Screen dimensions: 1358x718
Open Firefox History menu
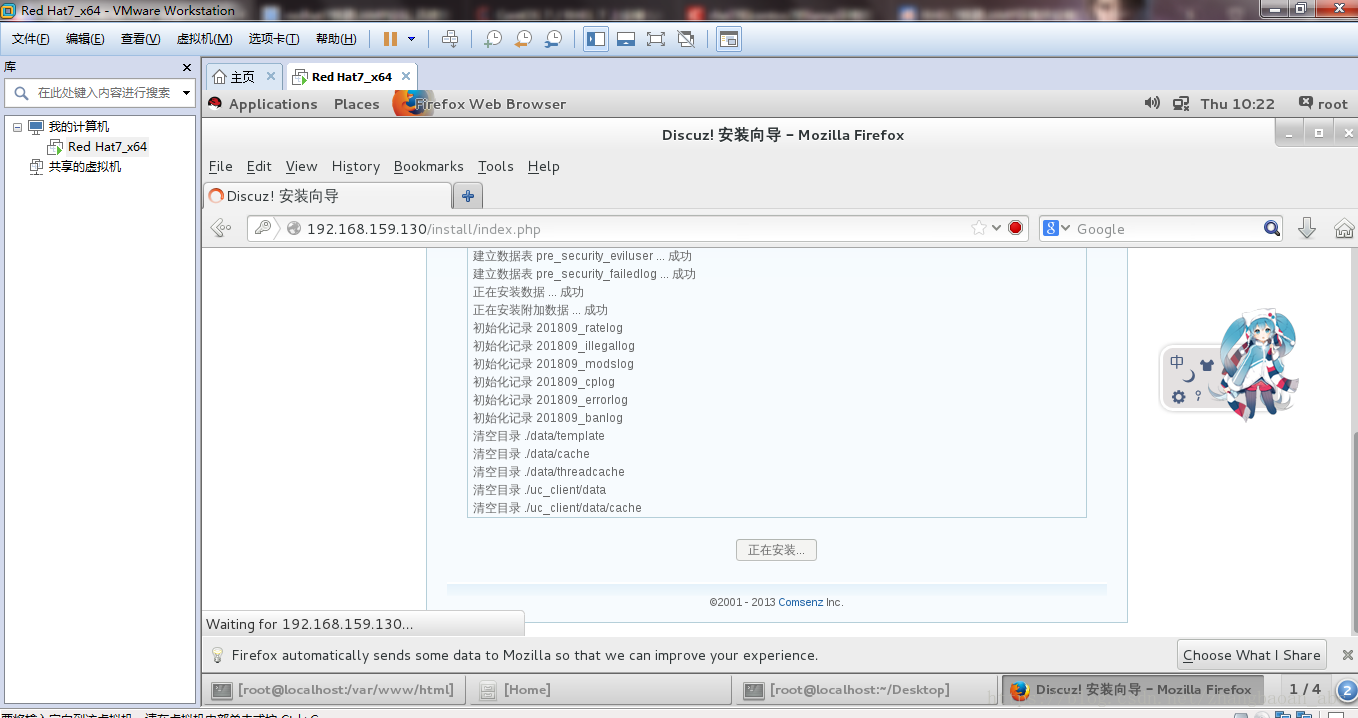356,167
